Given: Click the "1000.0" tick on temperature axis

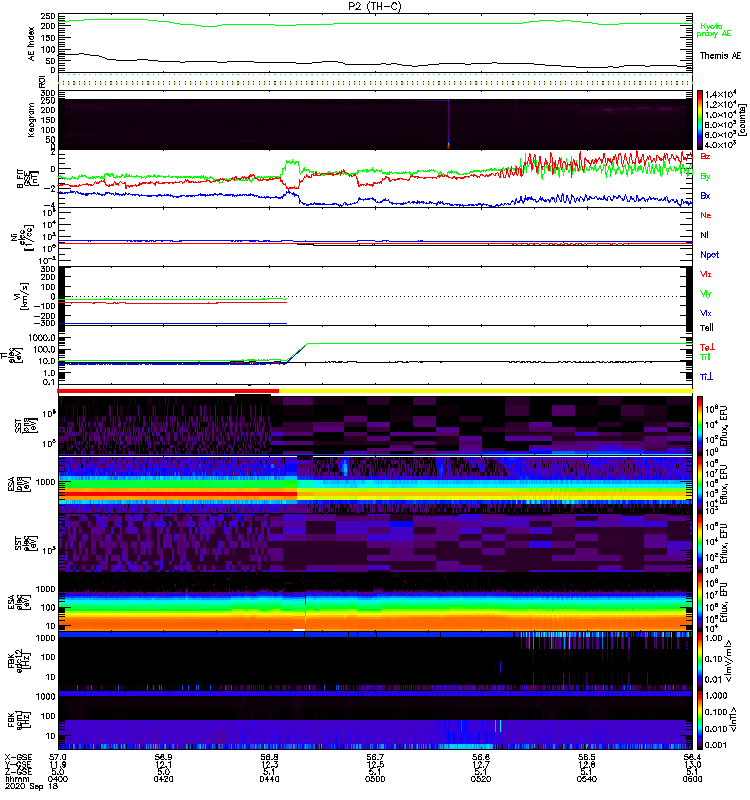Looking at the screenshot, I should (x=42, y=338).
